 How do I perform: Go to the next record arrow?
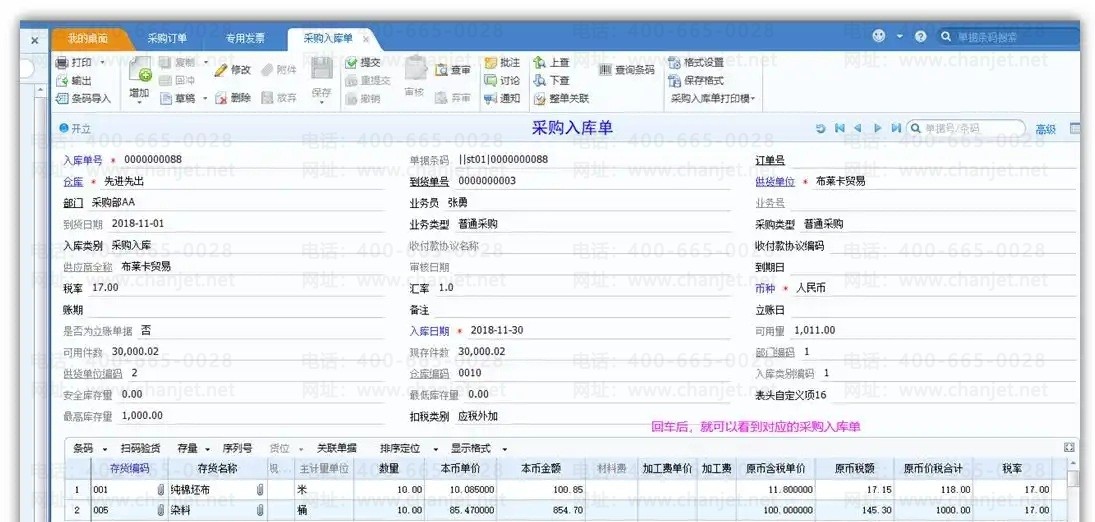click(878, 129)
